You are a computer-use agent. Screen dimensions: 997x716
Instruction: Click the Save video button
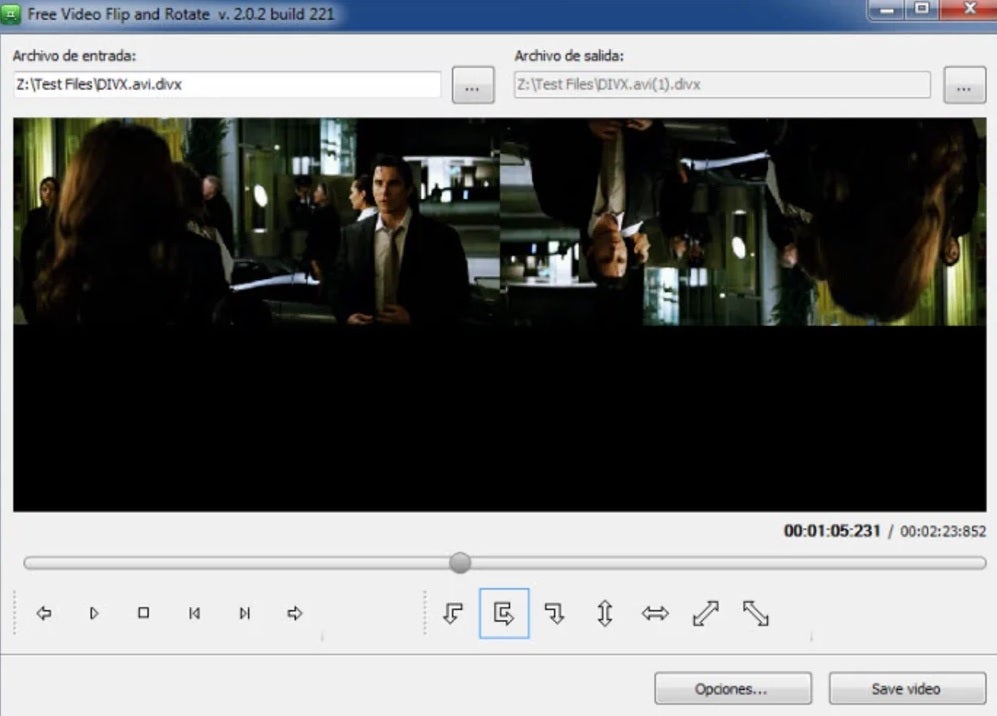(x=905, y=689)
